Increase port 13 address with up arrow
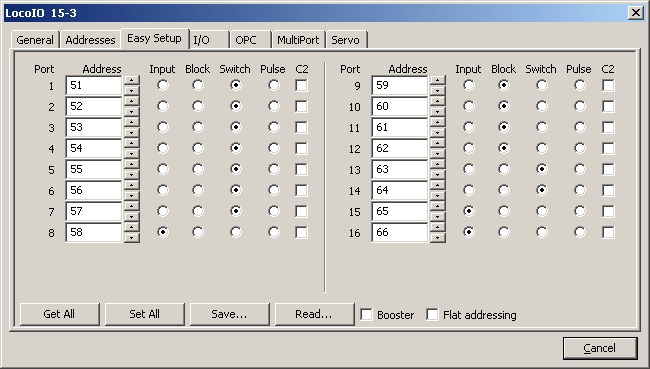The width and height of the screenshot is (650, 369). 437,165
